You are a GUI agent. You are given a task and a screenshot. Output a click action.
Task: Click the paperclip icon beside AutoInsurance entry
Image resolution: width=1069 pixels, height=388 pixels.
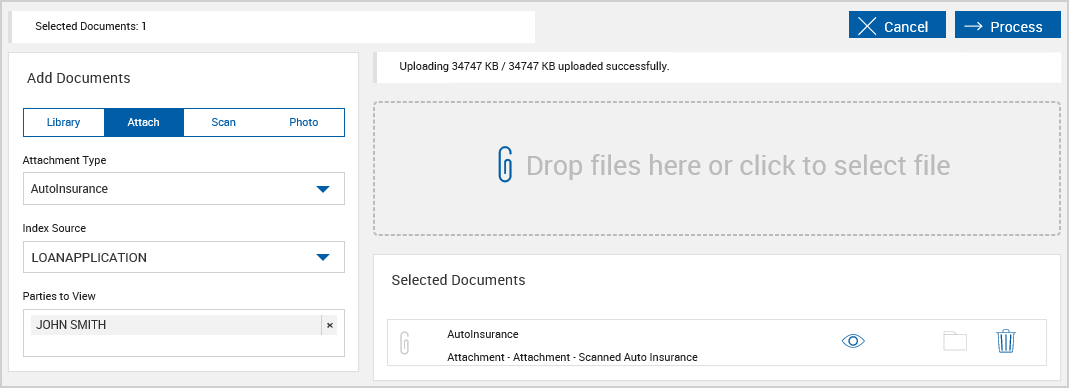tap(404, 343)
